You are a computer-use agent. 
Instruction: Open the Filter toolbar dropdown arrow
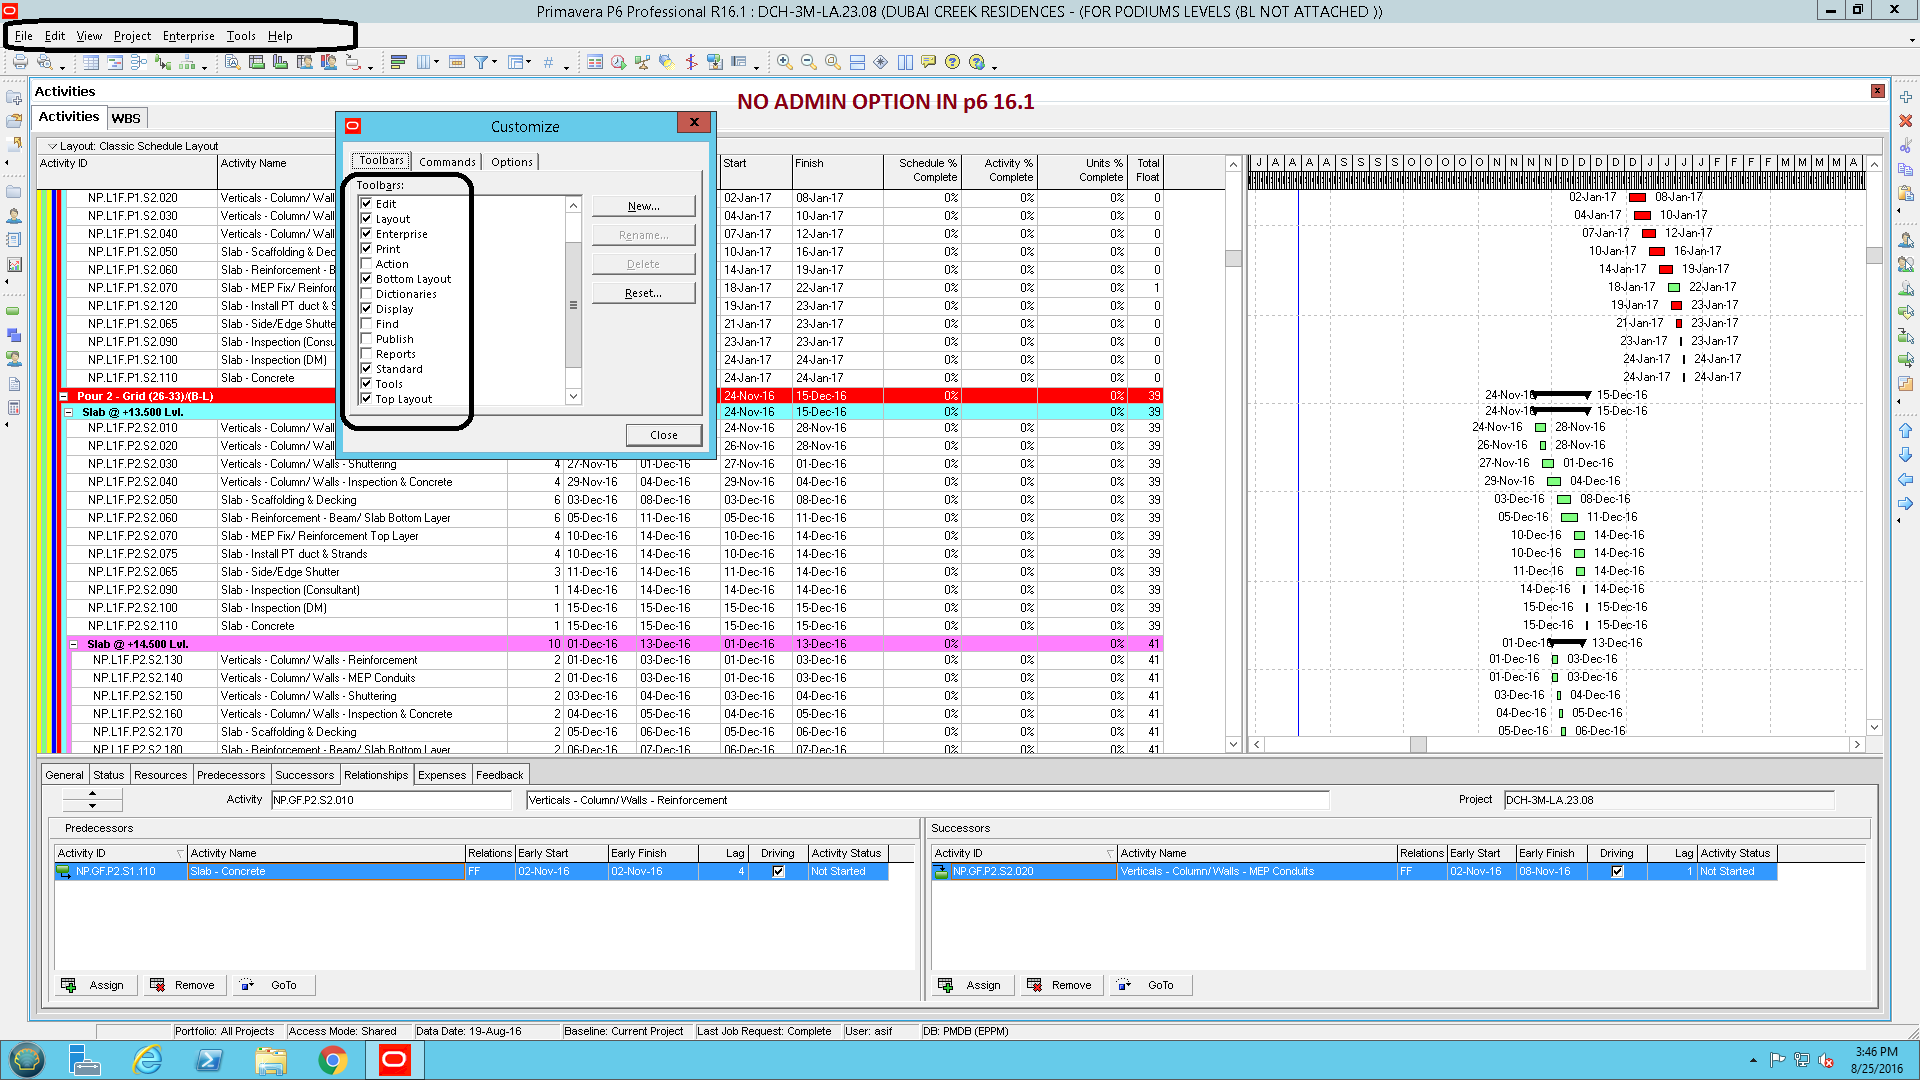click(494, 62)
